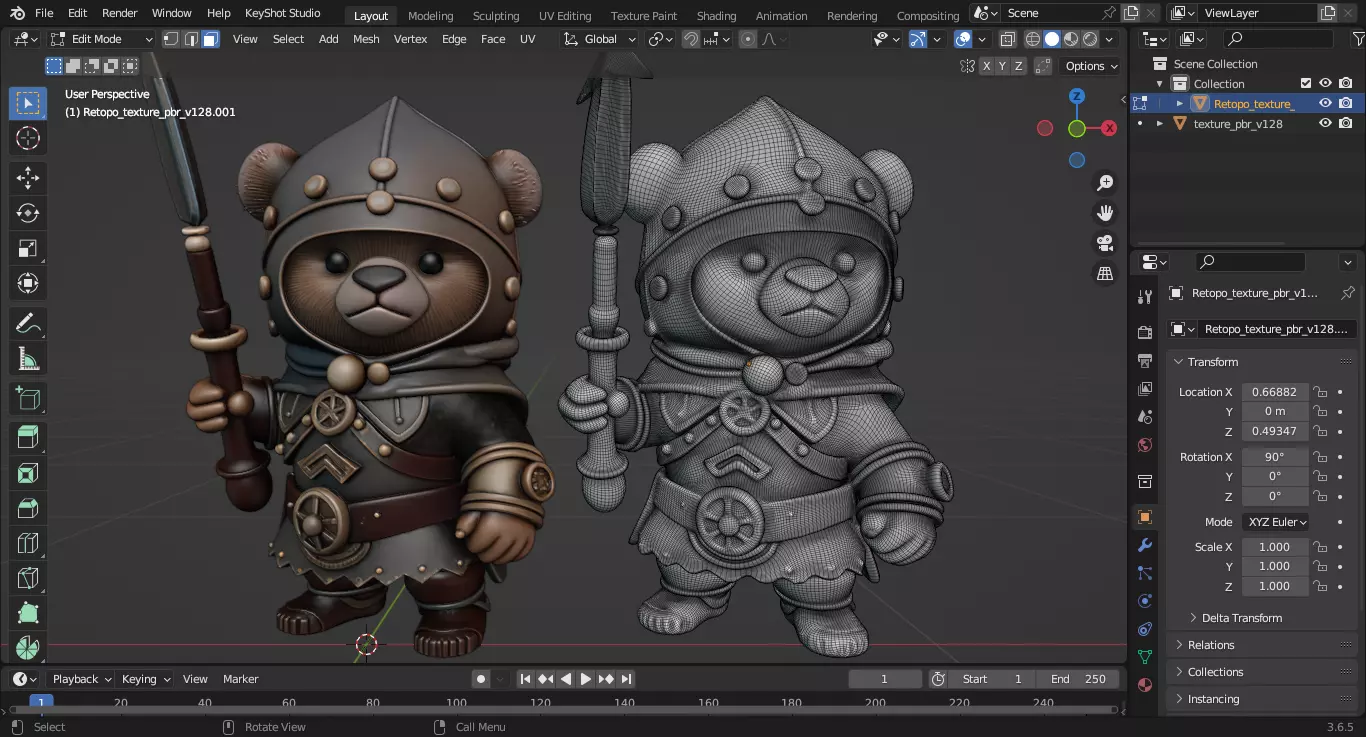
Task: Open the Modifiers properties tab
Action: tap(1145, 545)
